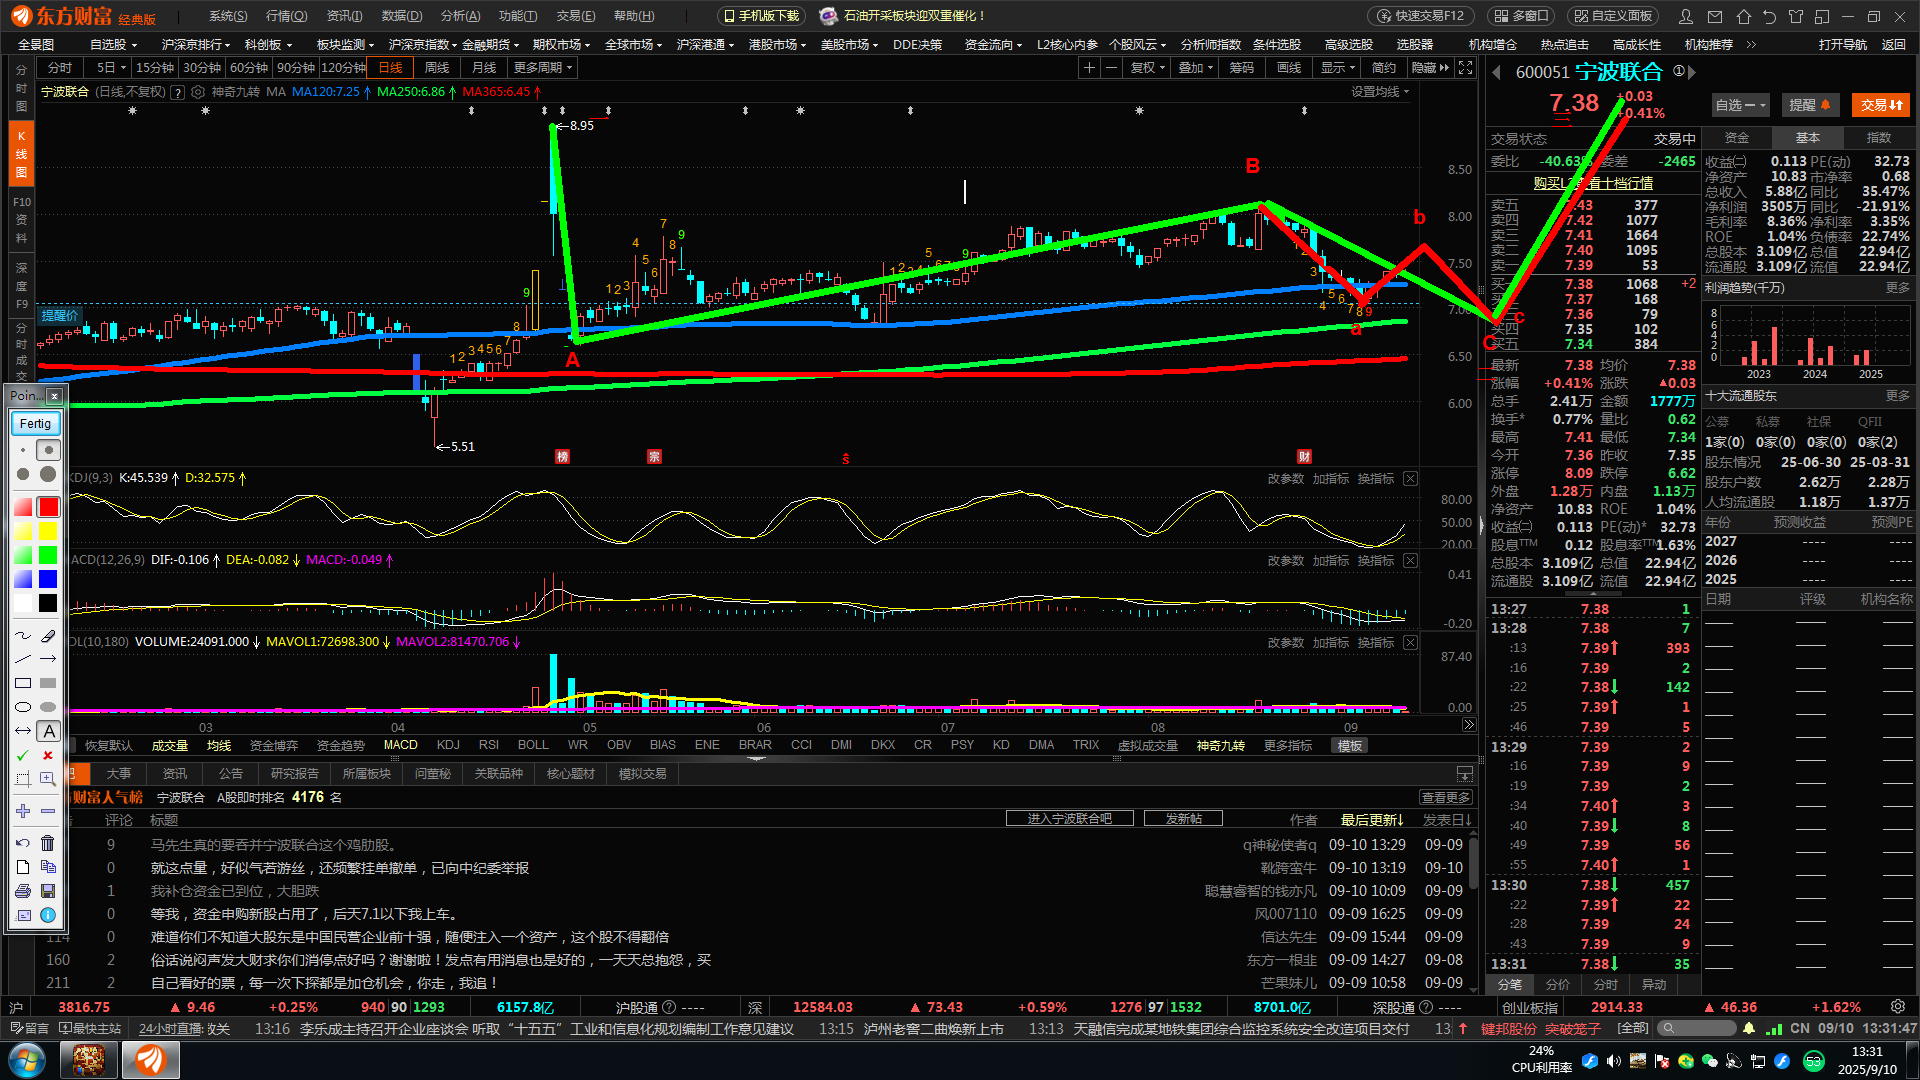
Task: Click the Fertig button in pointer palette
Action: pos(35,424)
